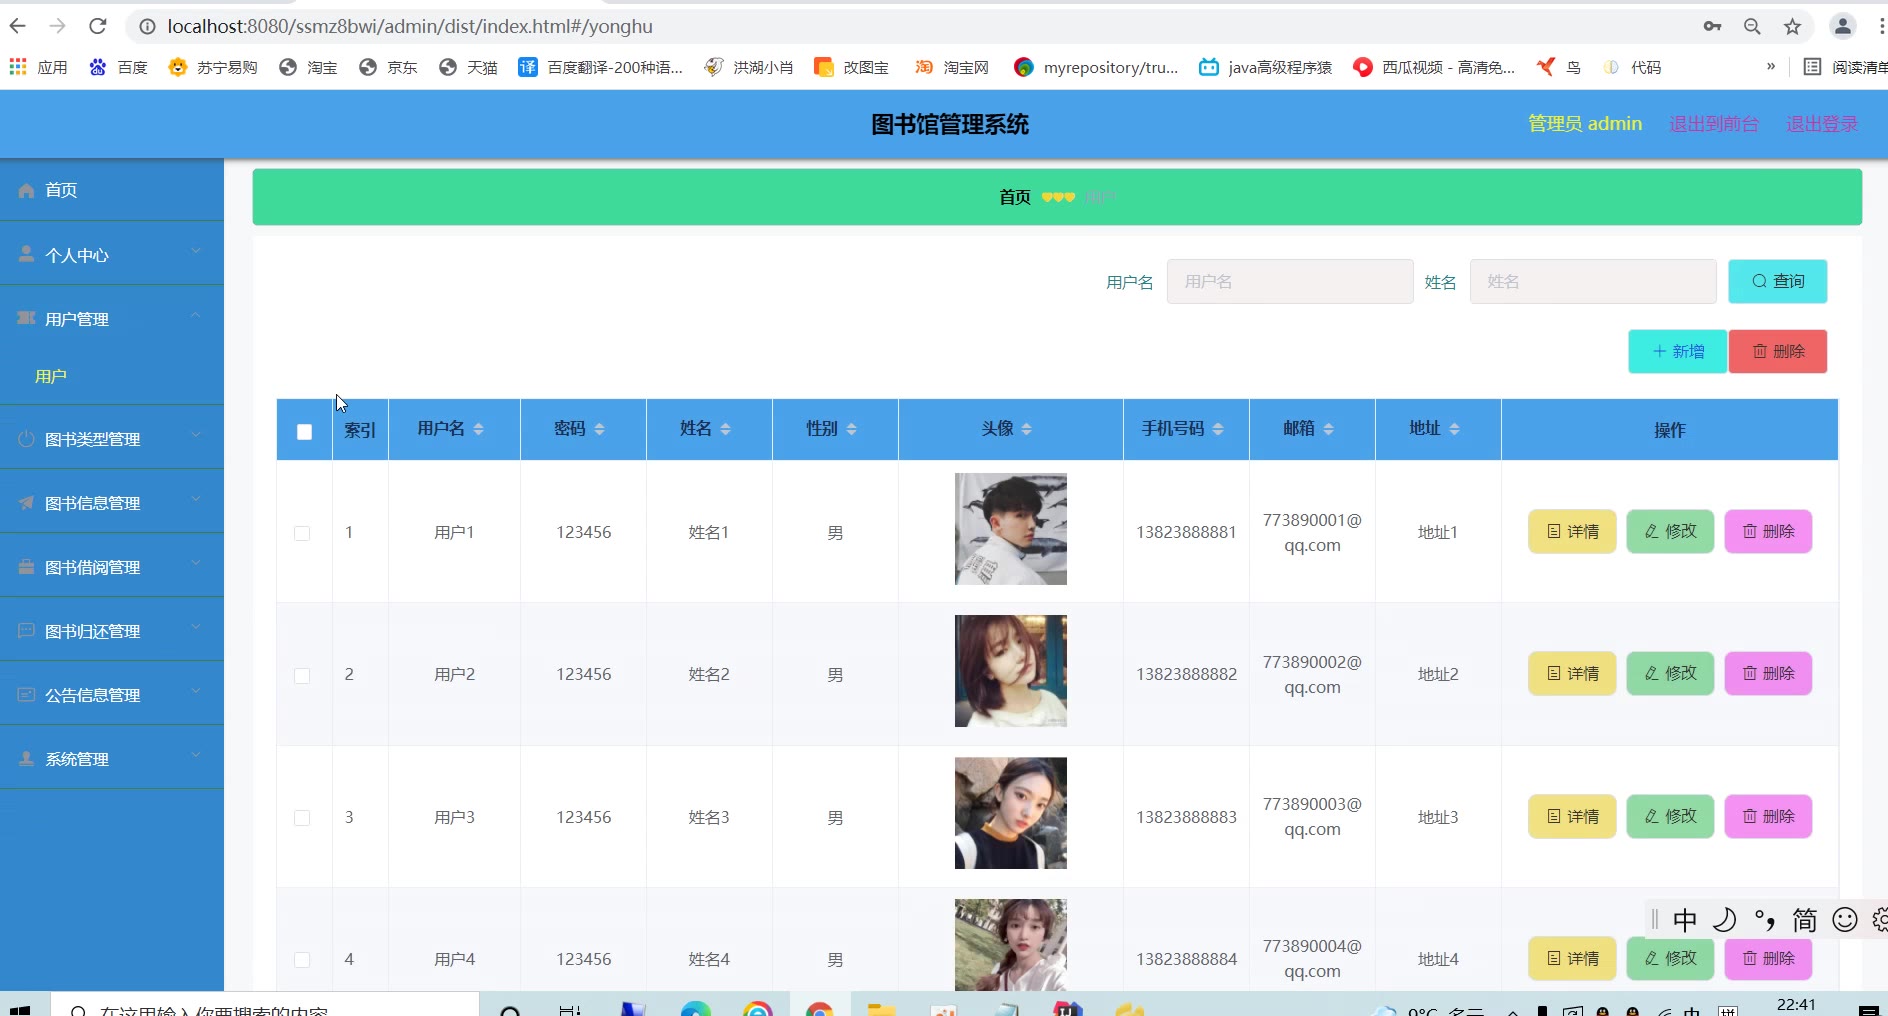Screen dimensions: 1888x1016
Task: Toggle the select-all checkbox in table header
Action: (304, 432)
